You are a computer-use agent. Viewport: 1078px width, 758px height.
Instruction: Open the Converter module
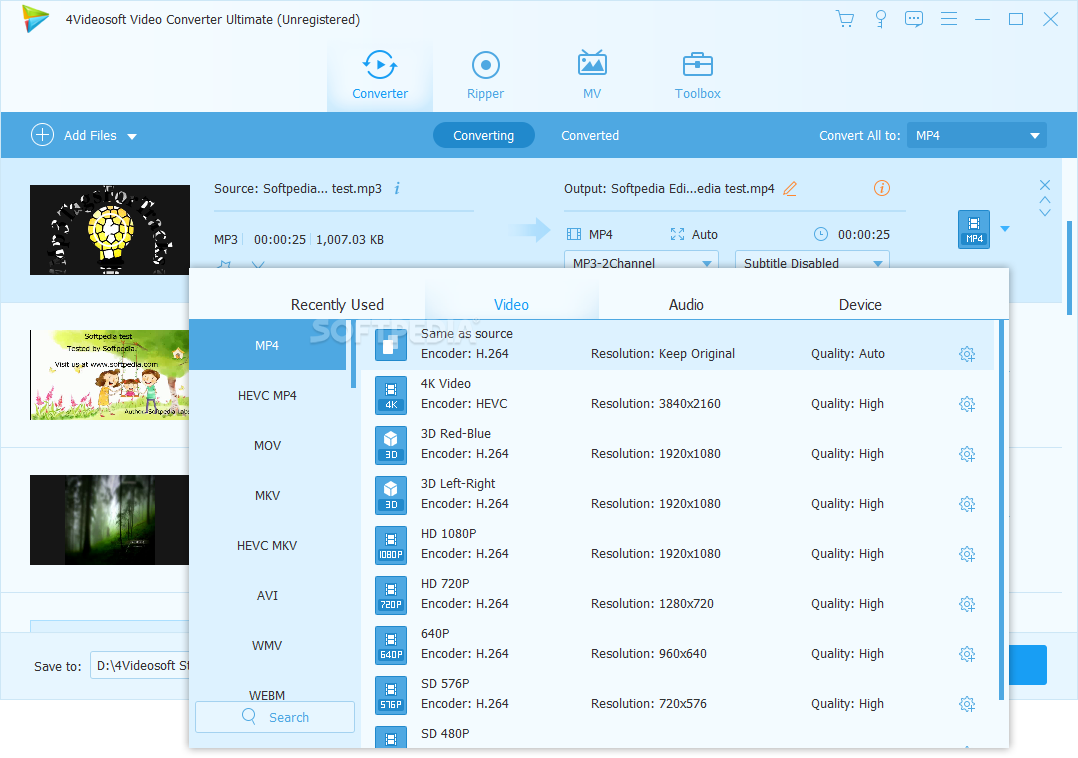380,76
